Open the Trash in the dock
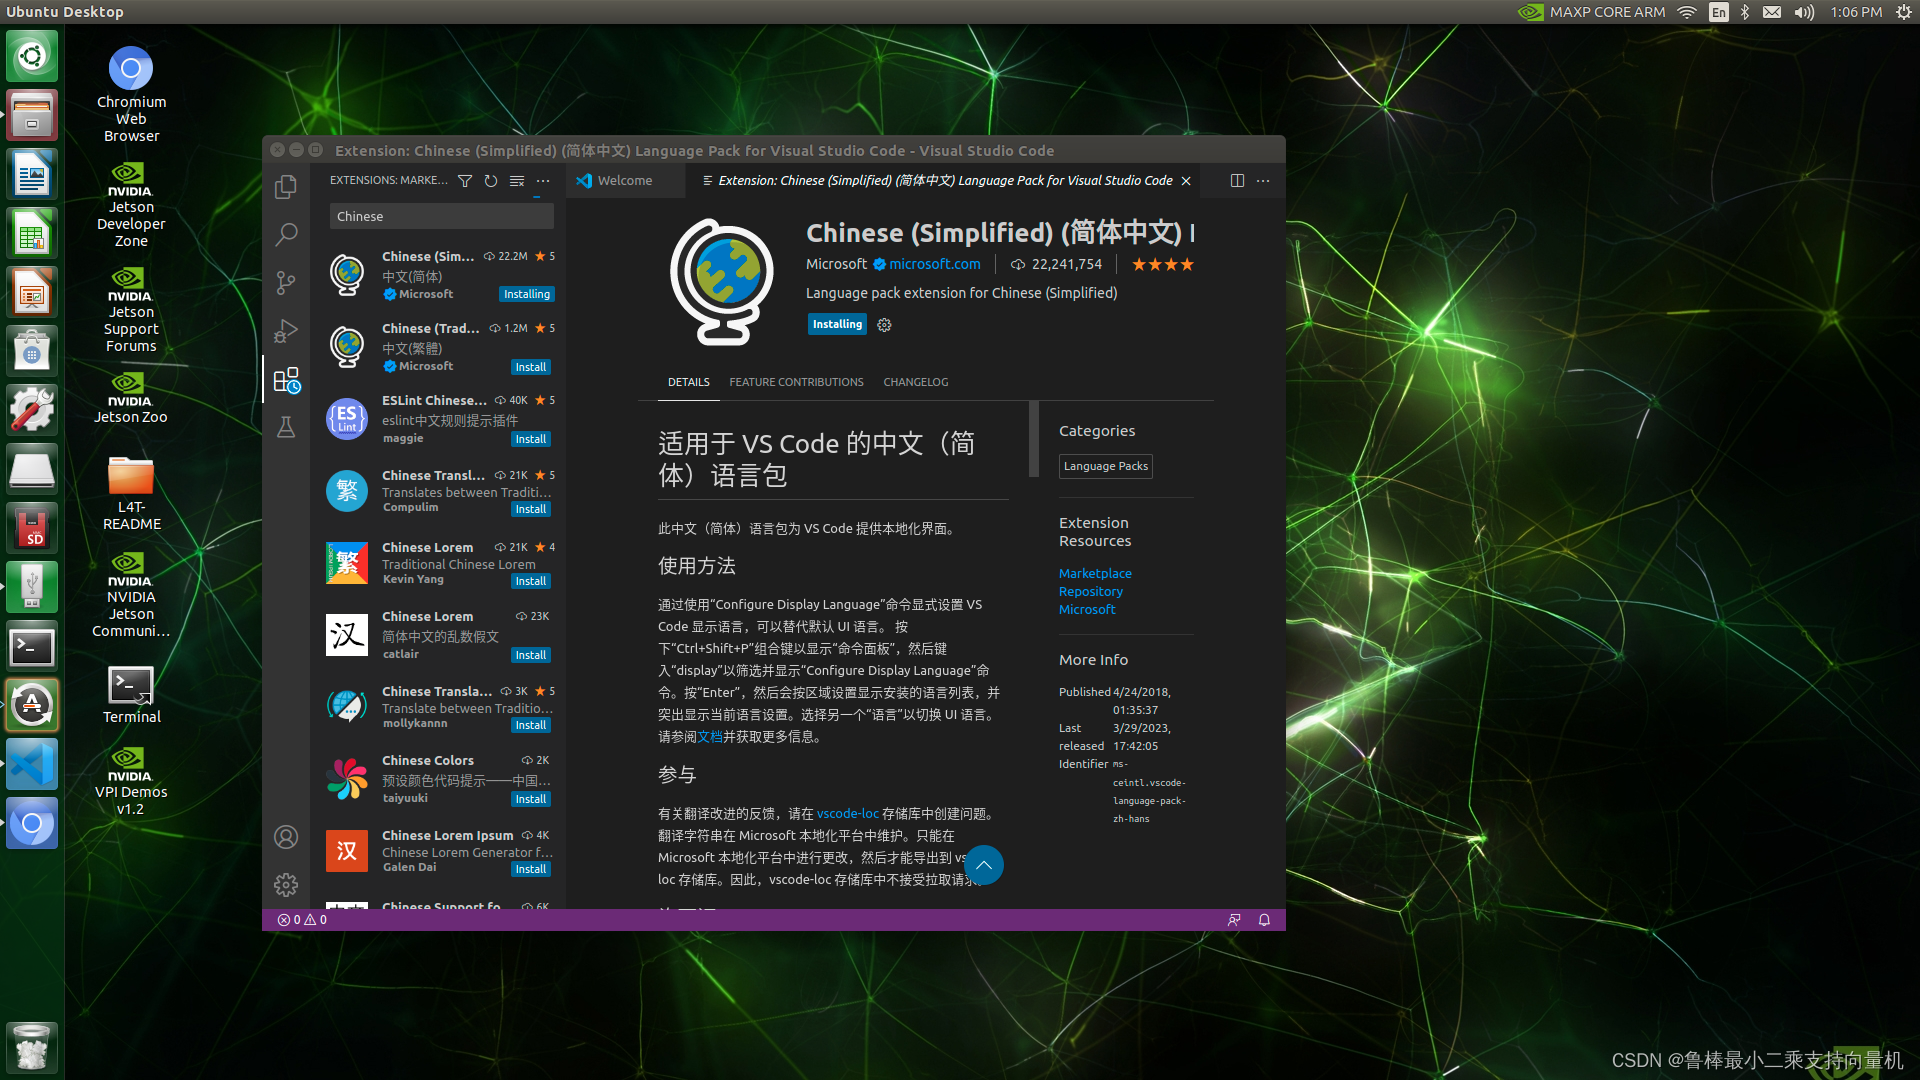 click(32, 1047)
